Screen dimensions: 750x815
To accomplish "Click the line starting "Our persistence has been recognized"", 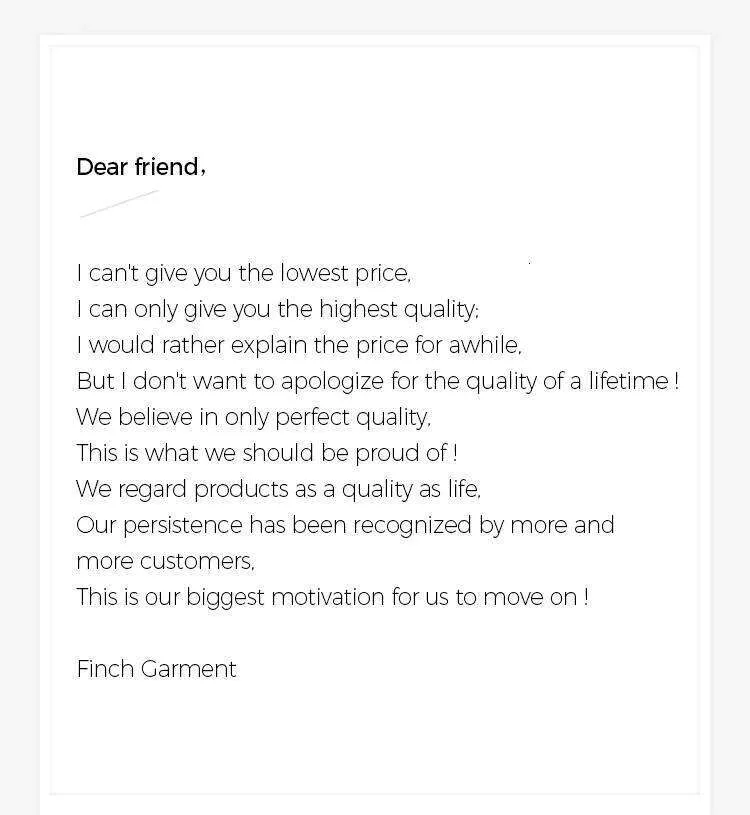I will (345, 525).
